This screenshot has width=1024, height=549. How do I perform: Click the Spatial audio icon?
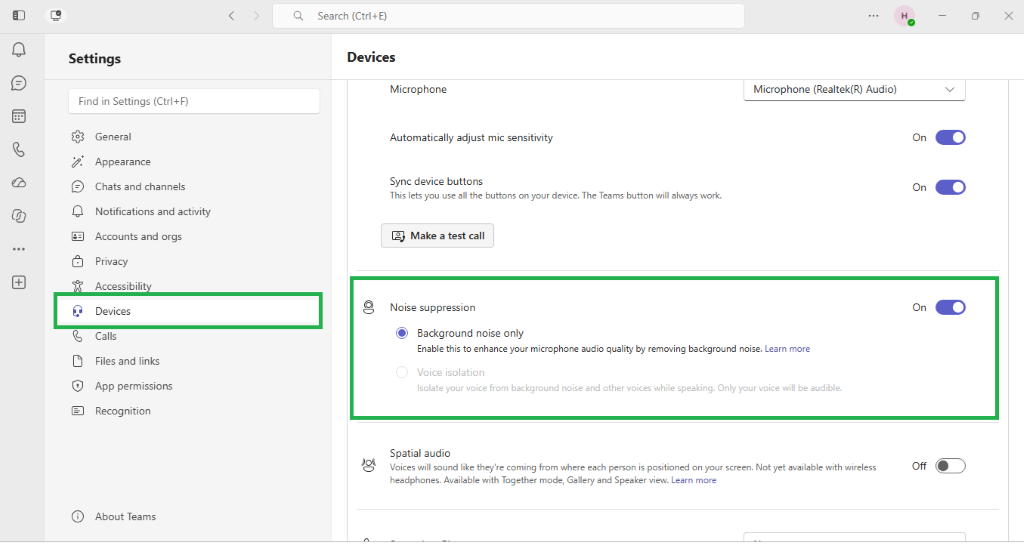coord(369,465)
